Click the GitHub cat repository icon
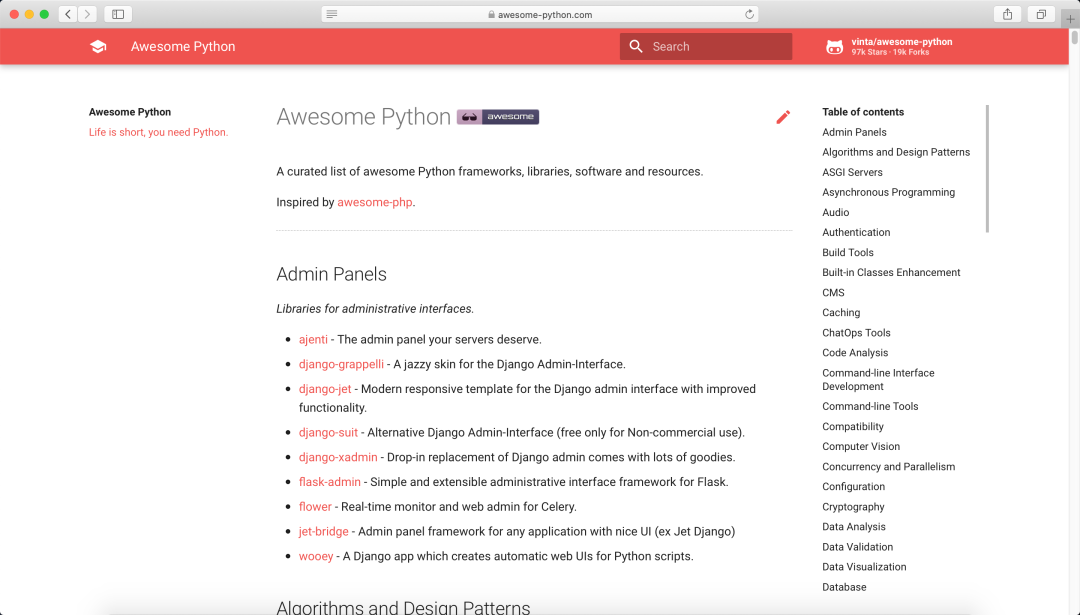The height and width of the screenshot is (615, 1080). click(x=834, y=47)
